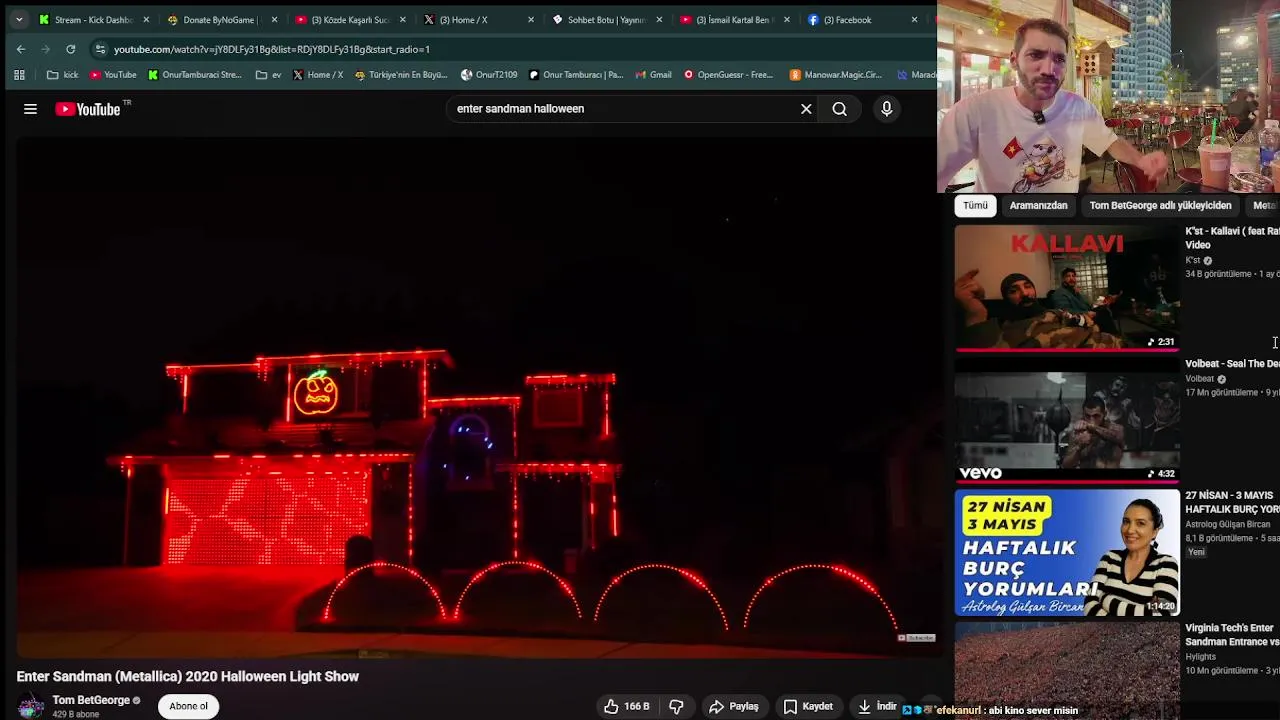Select the Aramanızdan filter chip

1038,205
